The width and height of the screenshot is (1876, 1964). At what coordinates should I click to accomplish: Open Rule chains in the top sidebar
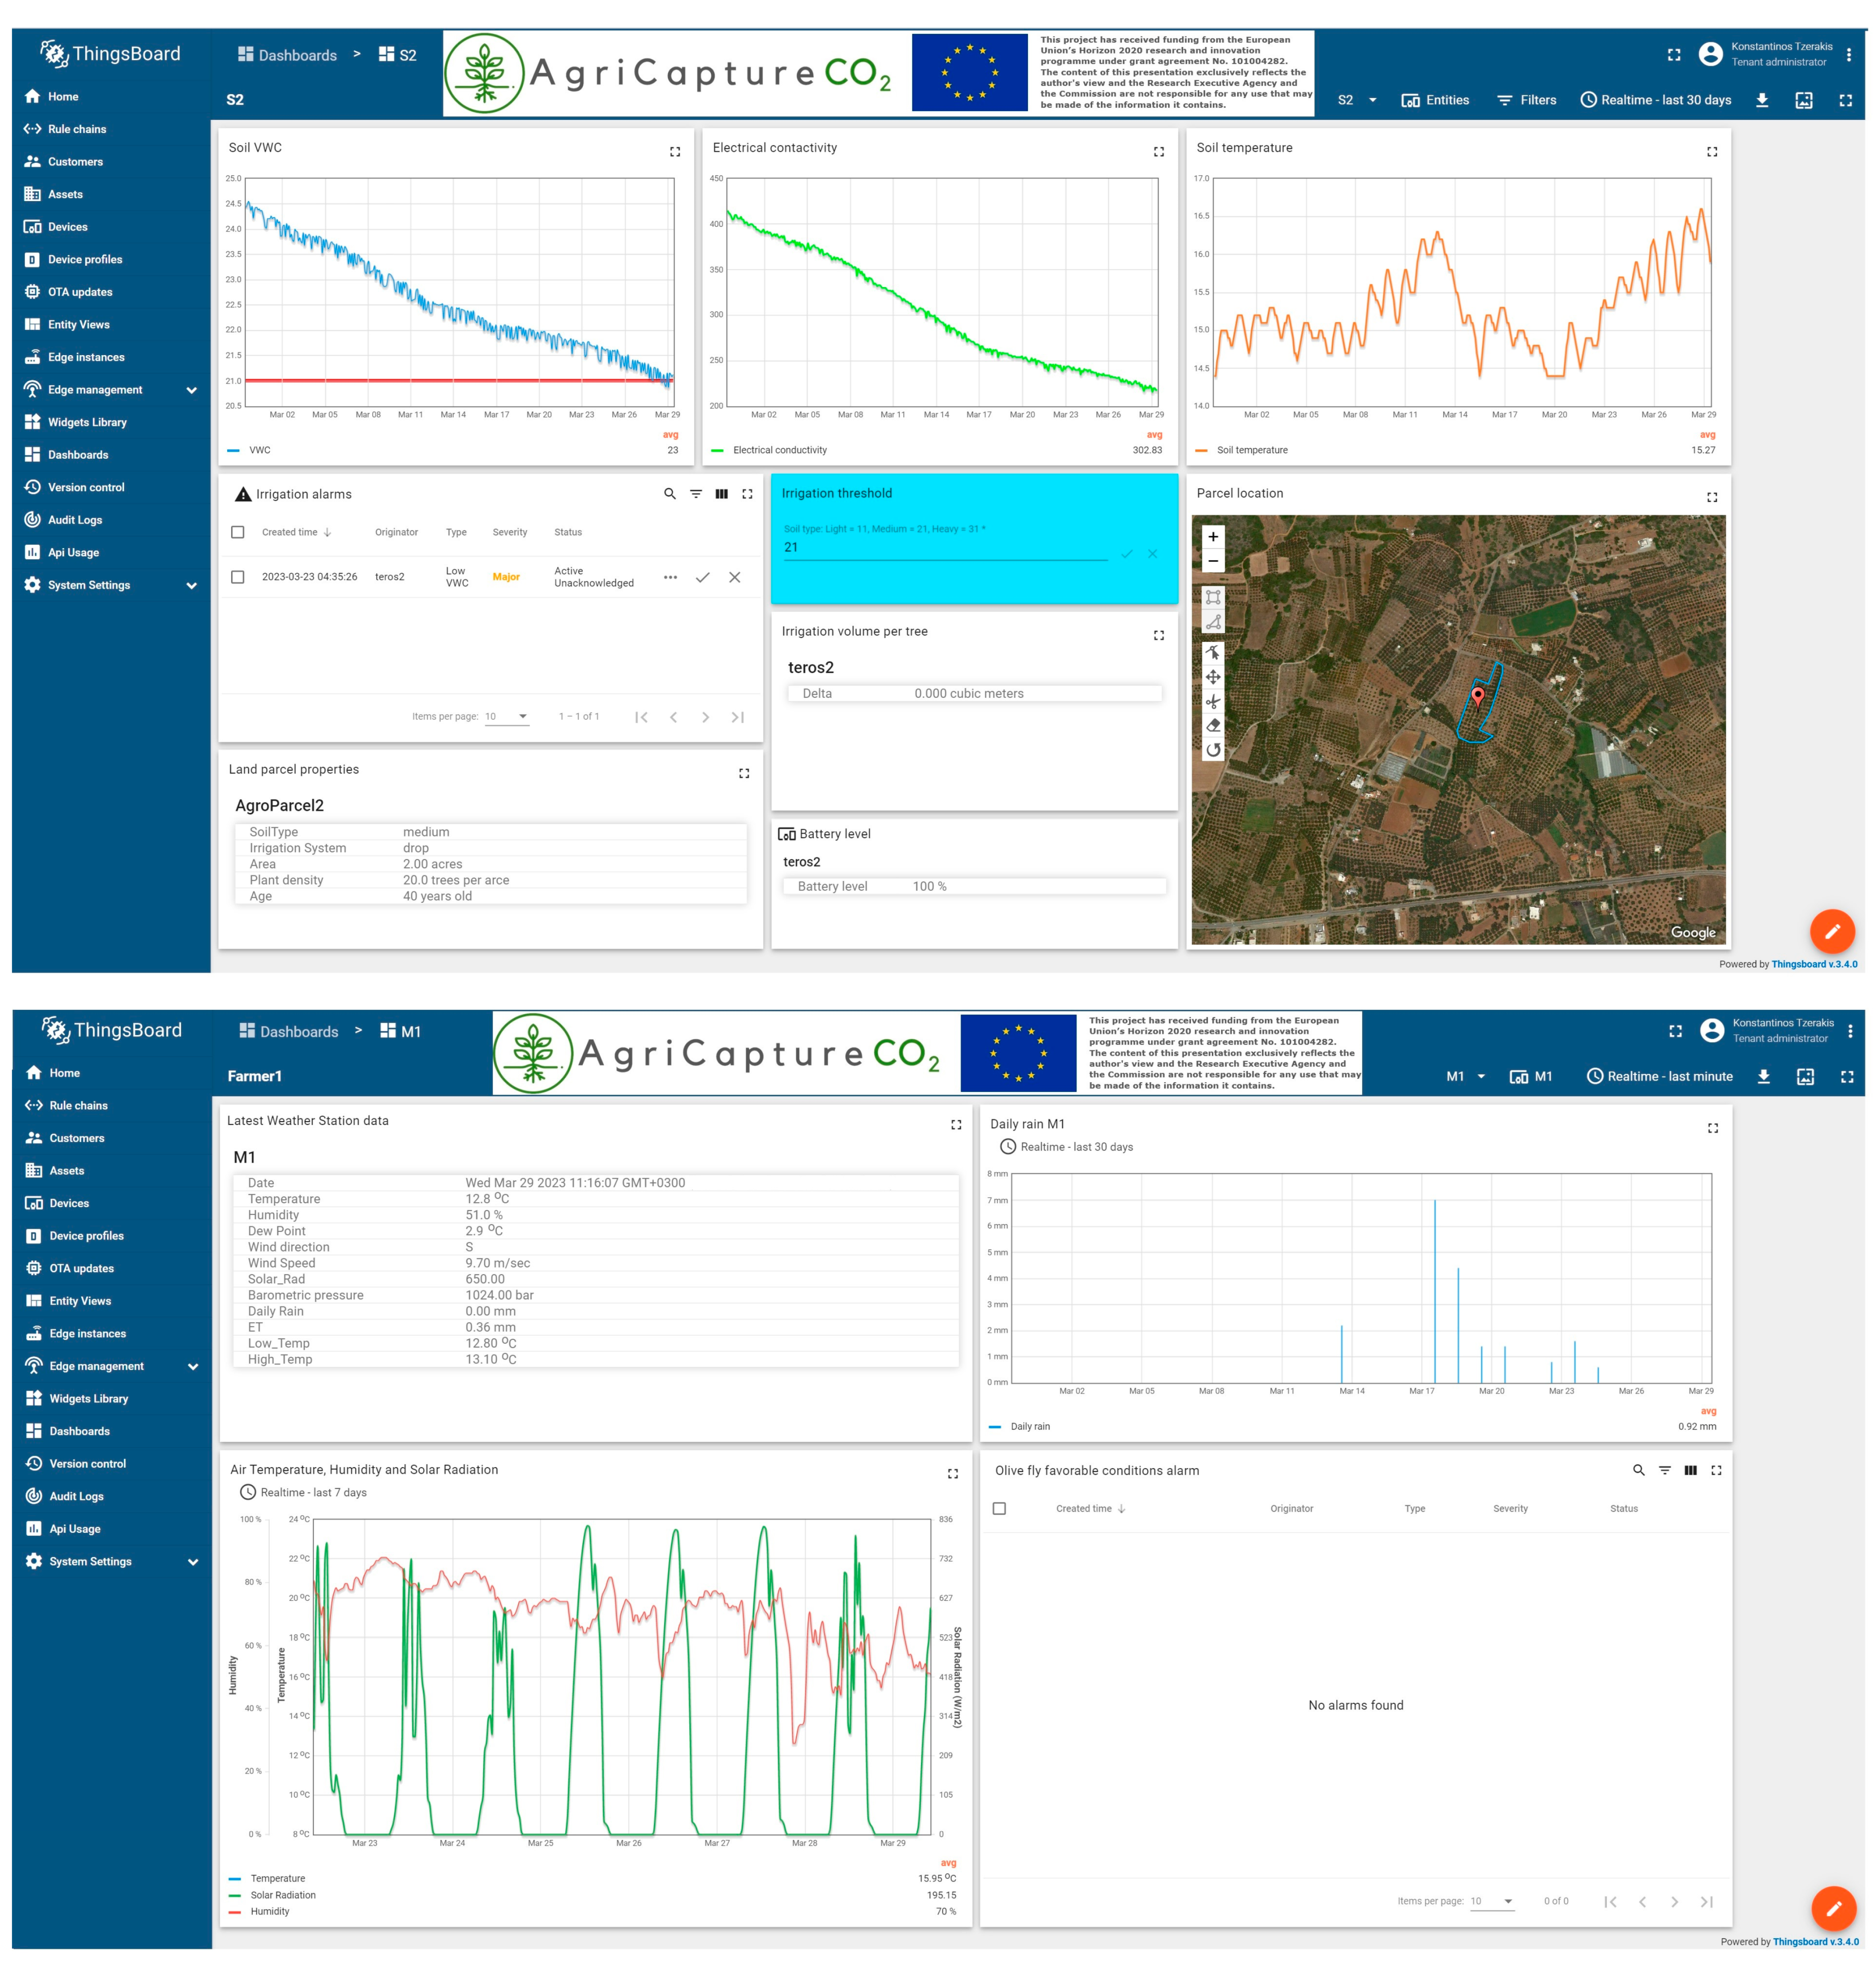77,129
